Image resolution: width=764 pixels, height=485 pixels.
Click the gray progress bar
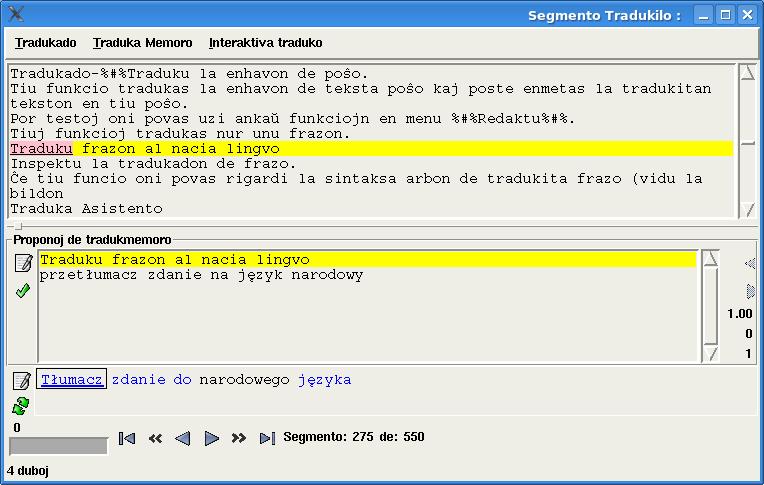[x=58, y=446]
